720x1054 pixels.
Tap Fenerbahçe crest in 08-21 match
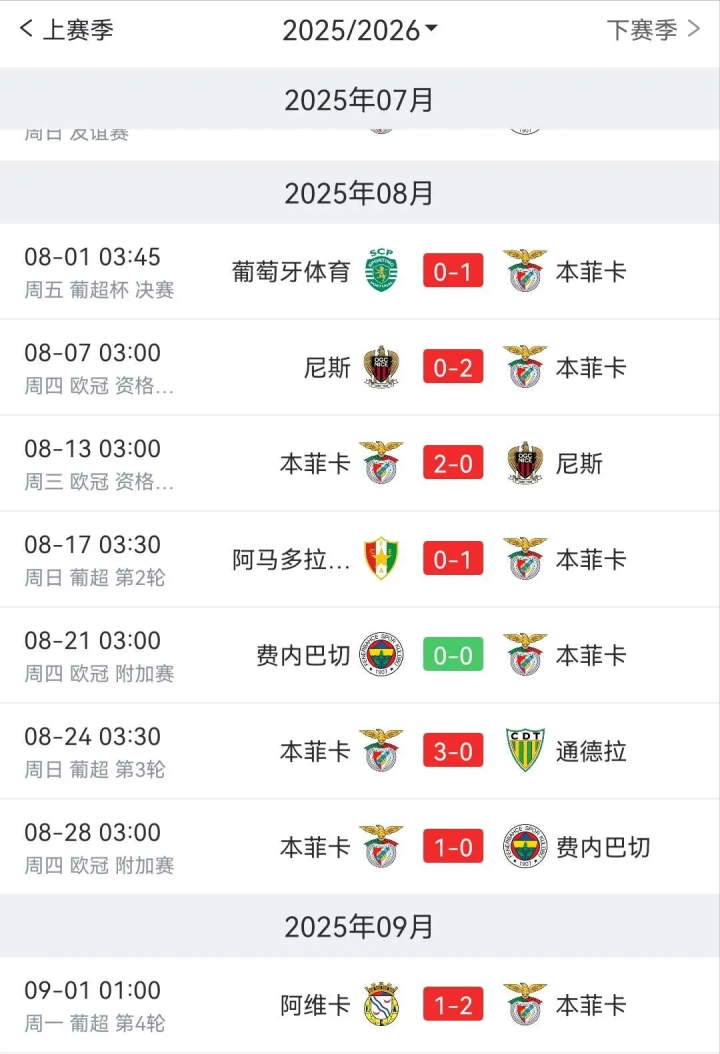point(381,655)
